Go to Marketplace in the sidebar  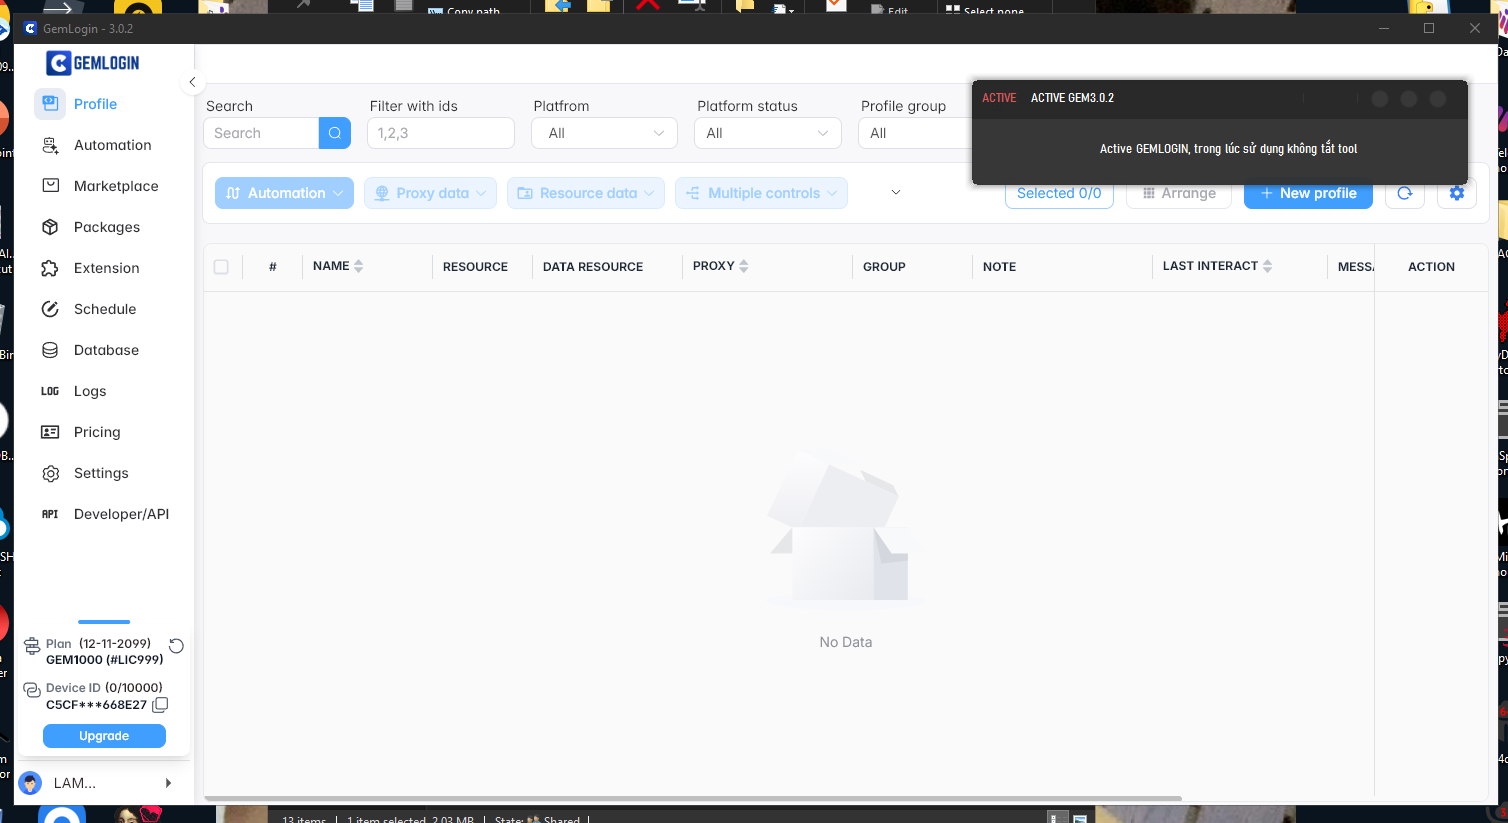[116, 186]
